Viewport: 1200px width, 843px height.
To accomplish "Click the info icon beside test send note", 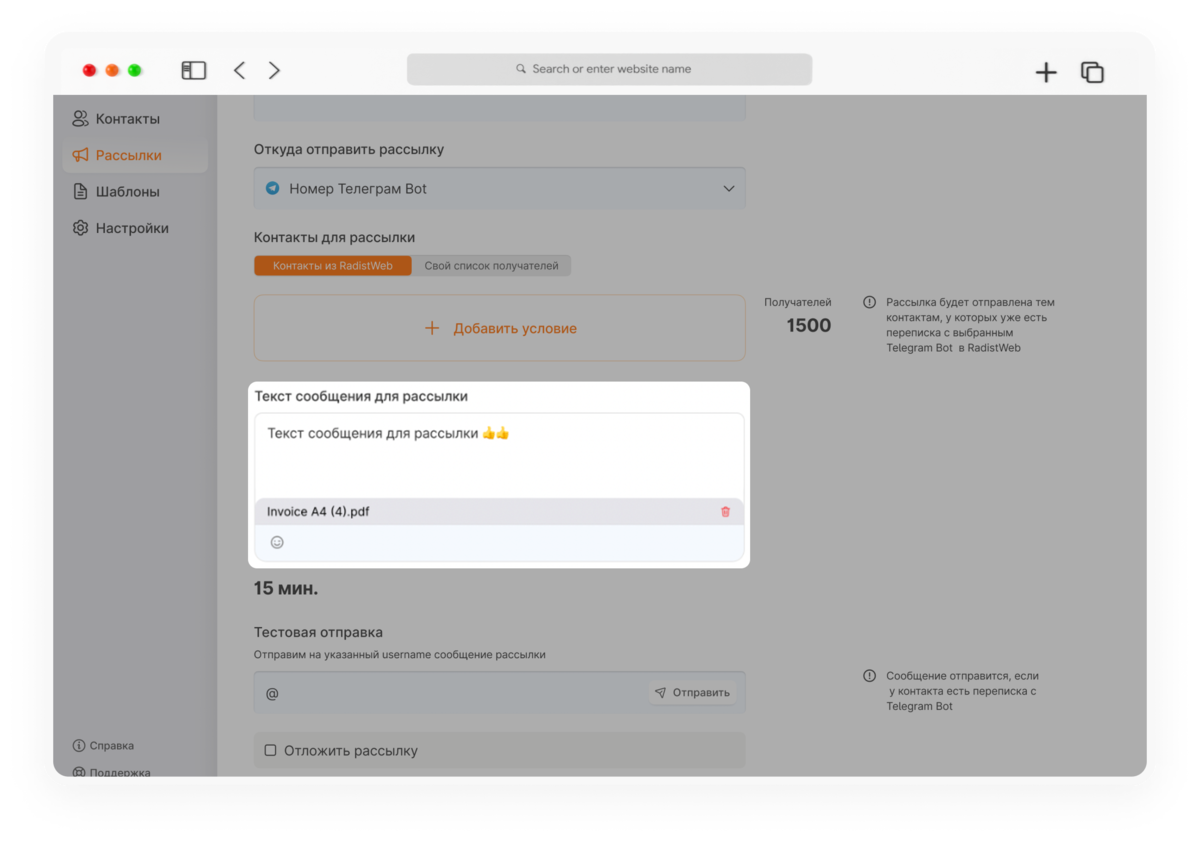I will [x=869, y=676].
